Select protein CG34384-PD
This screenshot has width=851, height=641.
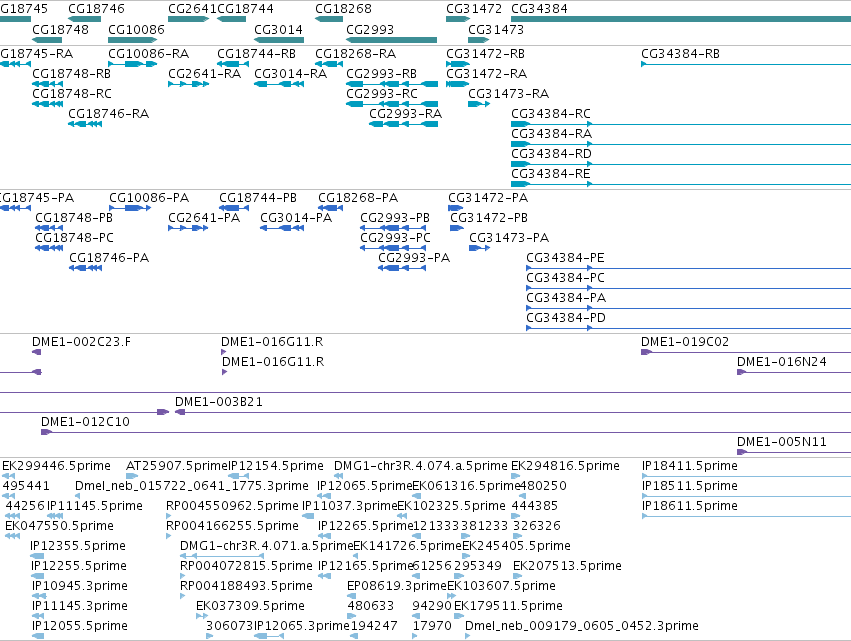[689, 328]
